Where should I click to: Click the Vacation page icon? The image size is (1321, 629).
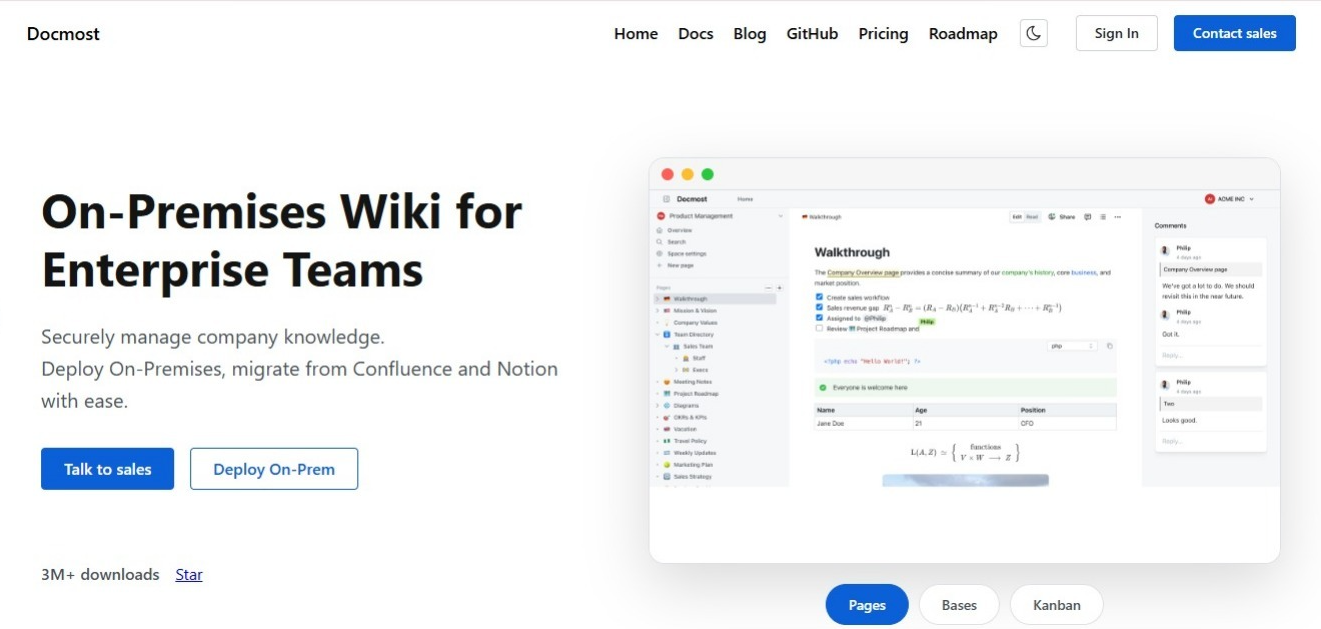(x=667, y=429)
